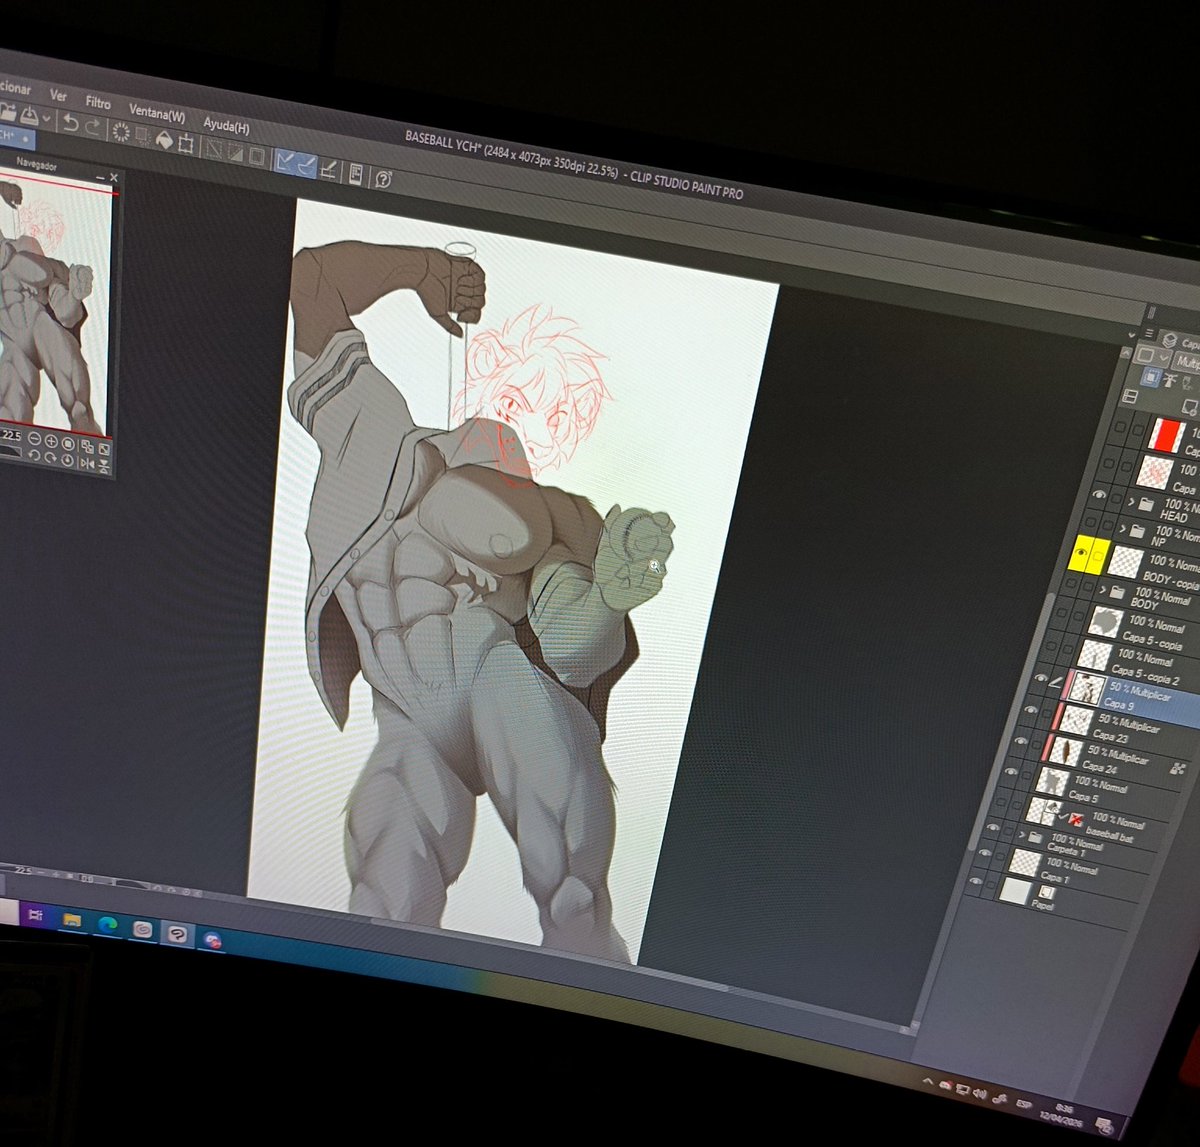The height and width of the screenshot is (1147, 1200).
Task: Click Navigator zoom out minus icon
Action: point(35,440)
